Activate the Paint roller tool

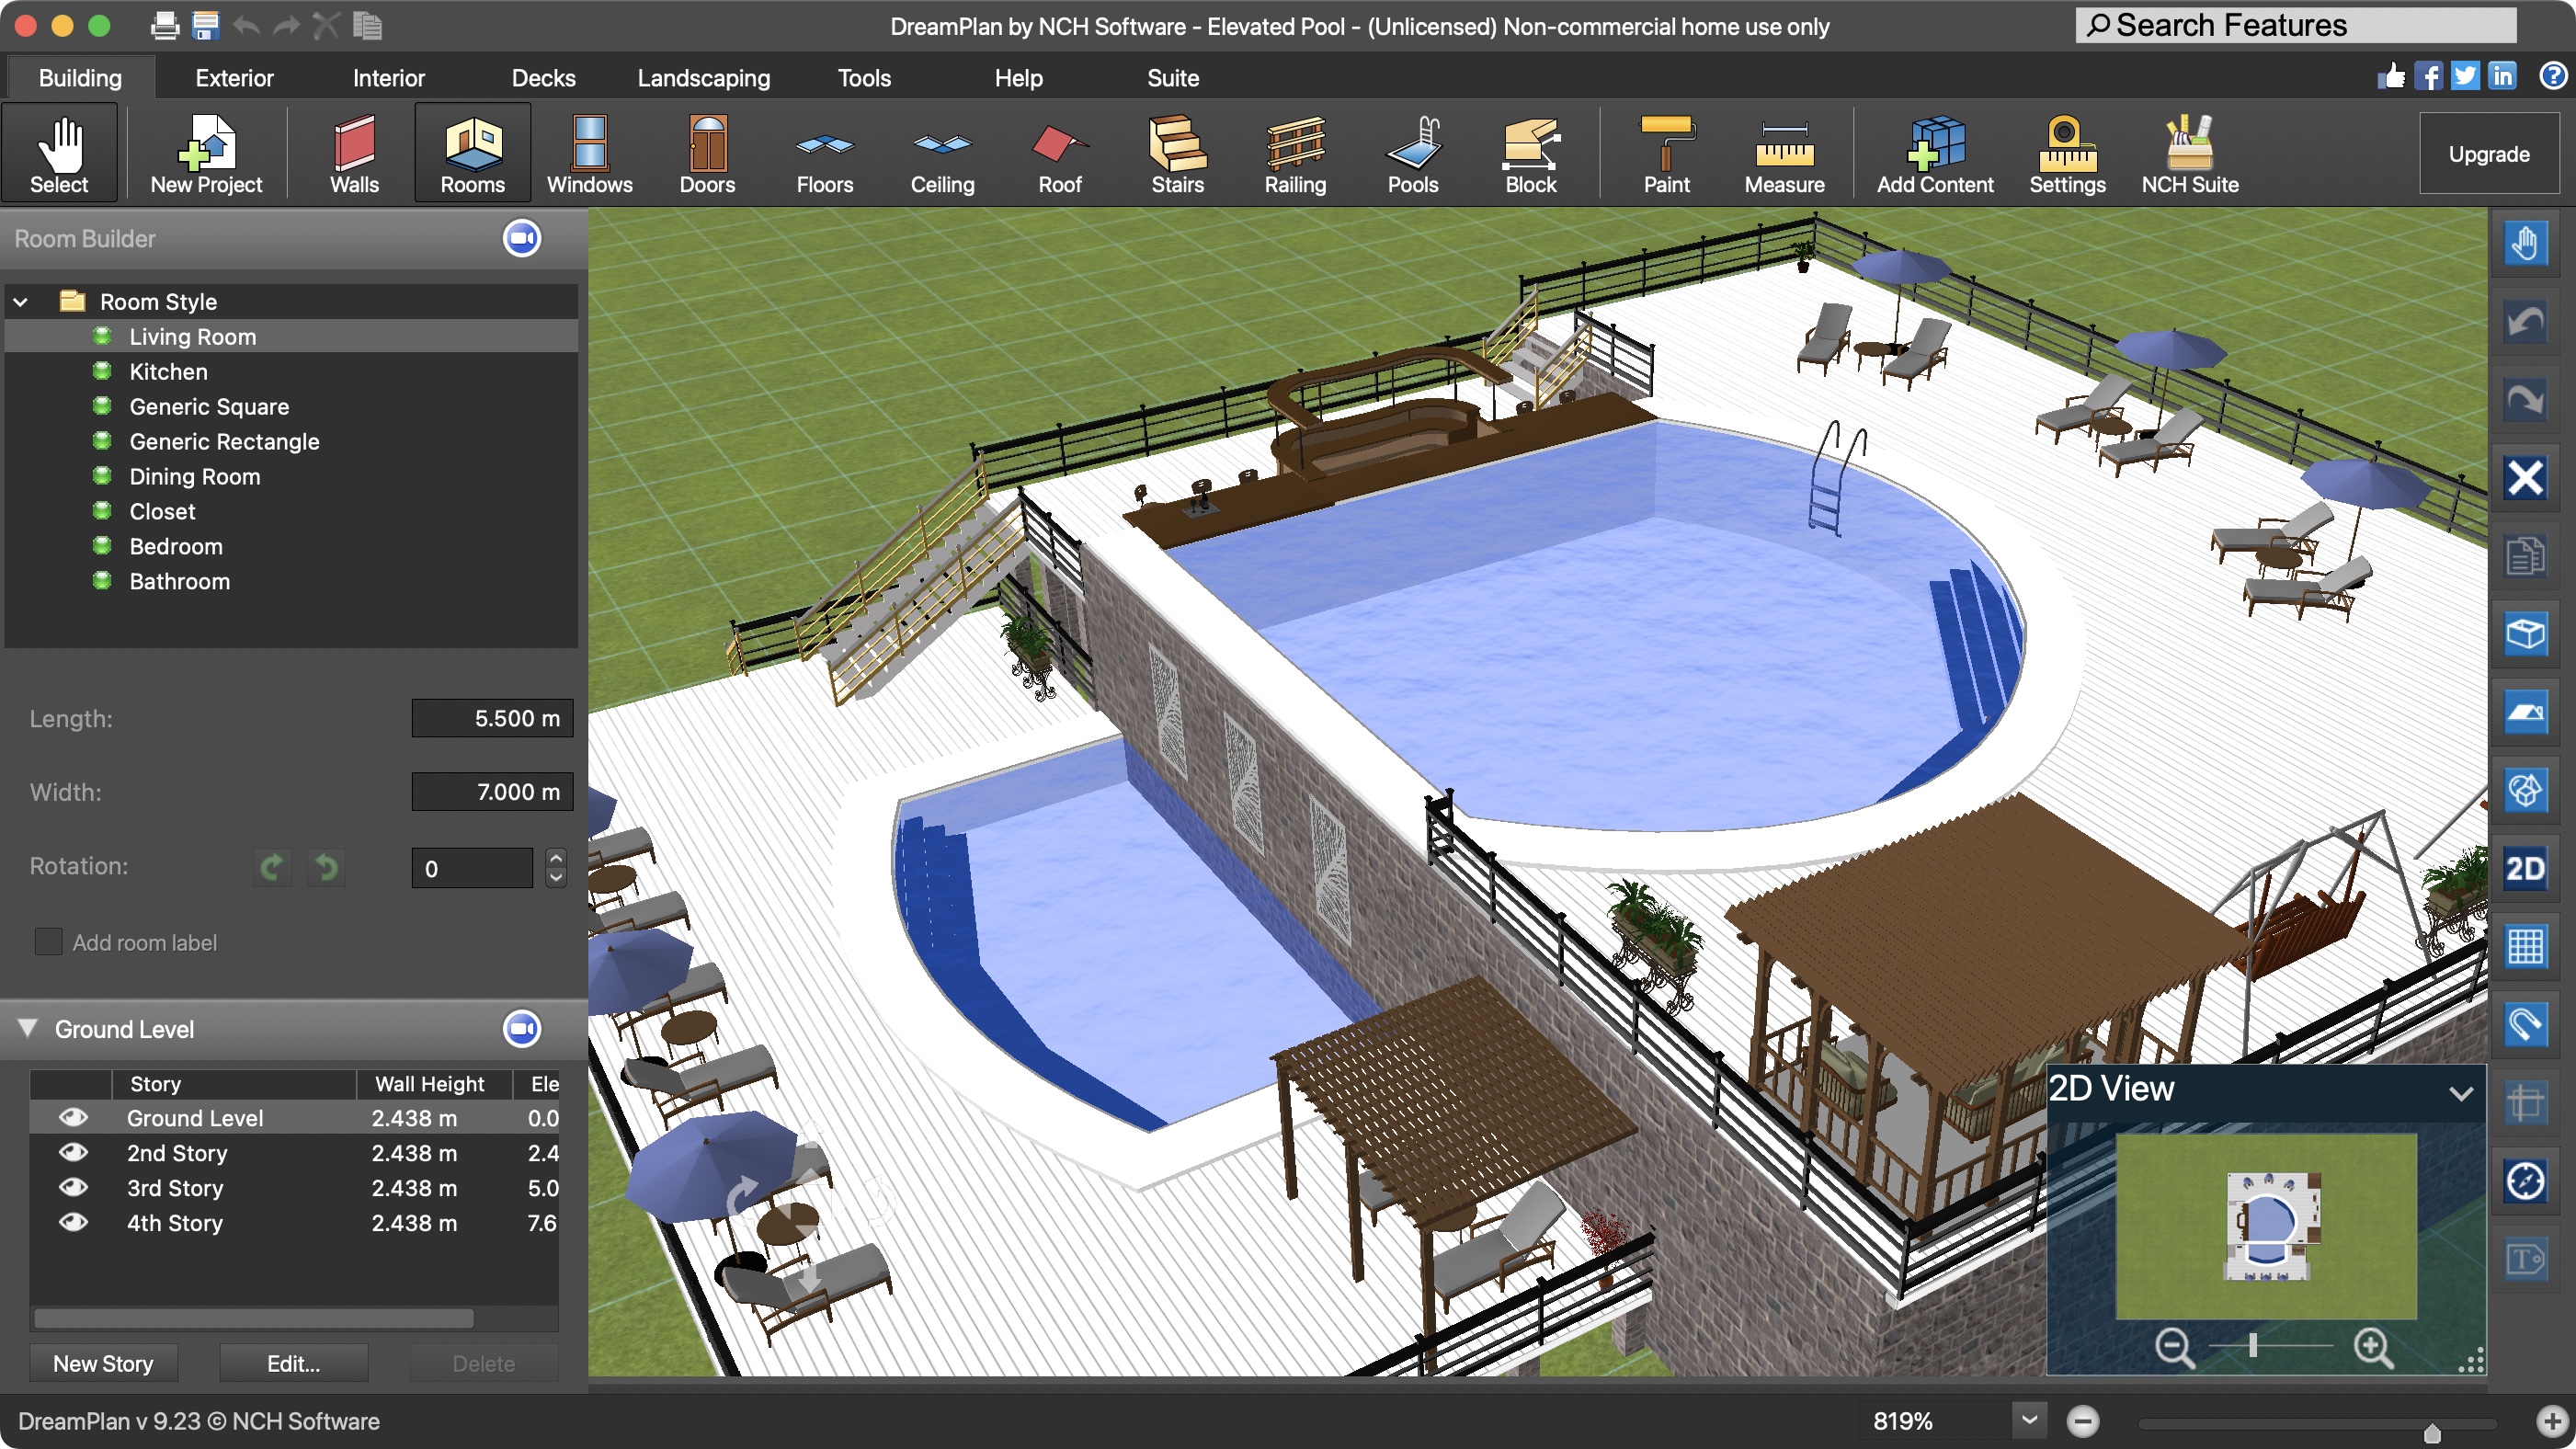click(1666, 153)
